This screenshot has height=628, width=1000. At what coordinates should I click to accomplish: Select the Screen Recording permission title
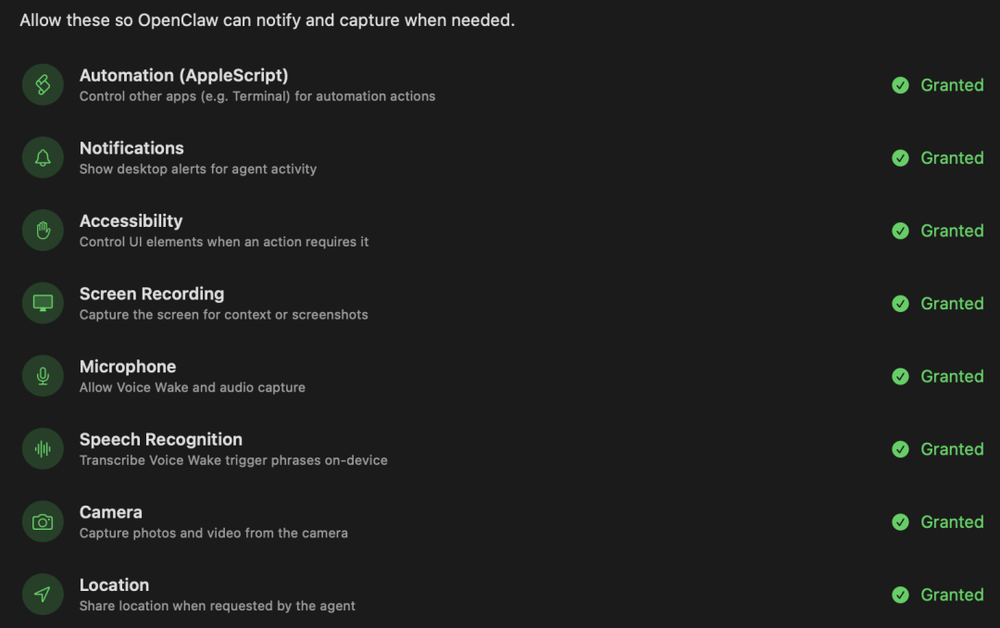point(151,294)
